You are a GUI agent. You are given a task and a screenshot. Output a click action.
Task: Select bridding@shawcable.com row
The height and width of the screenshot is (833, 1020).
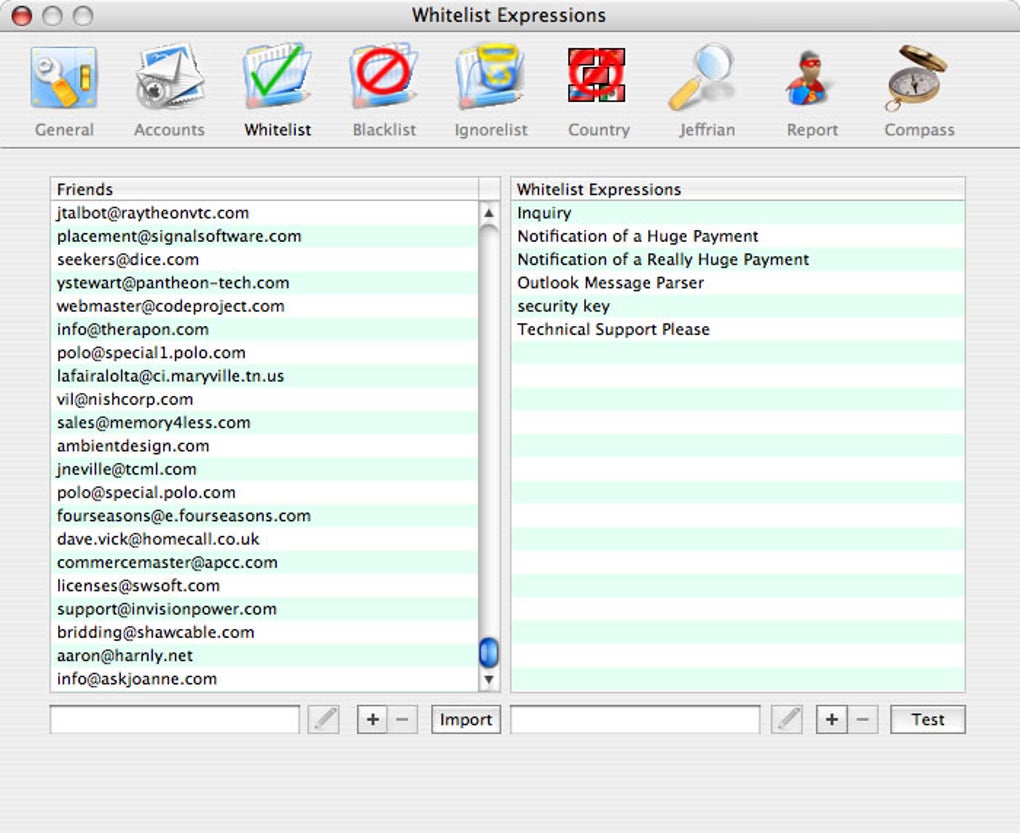tap(264, 632)
